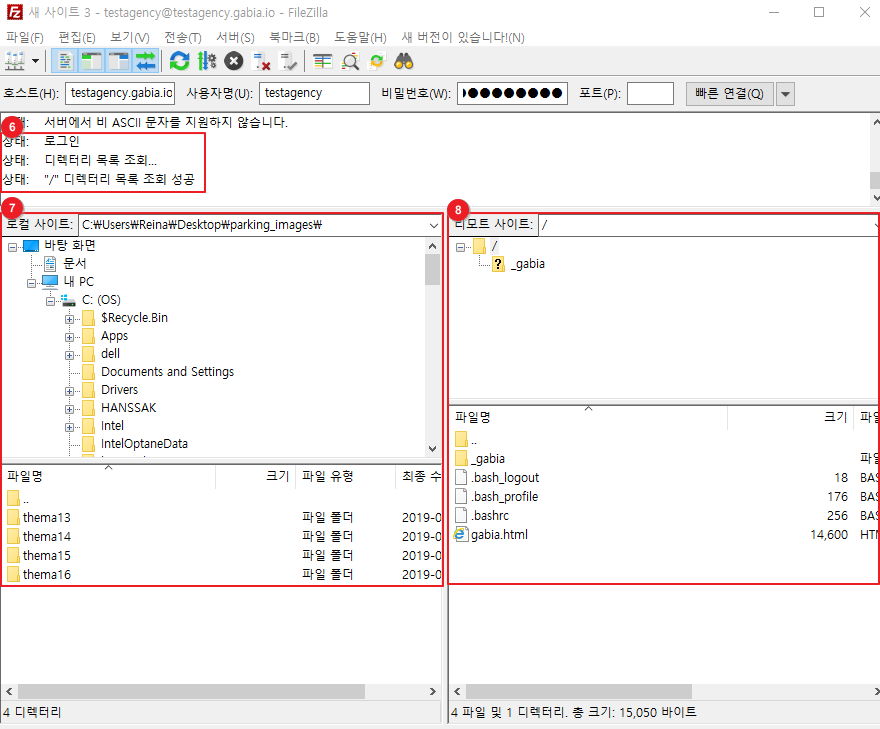Search files with binoculars icon

404,61
